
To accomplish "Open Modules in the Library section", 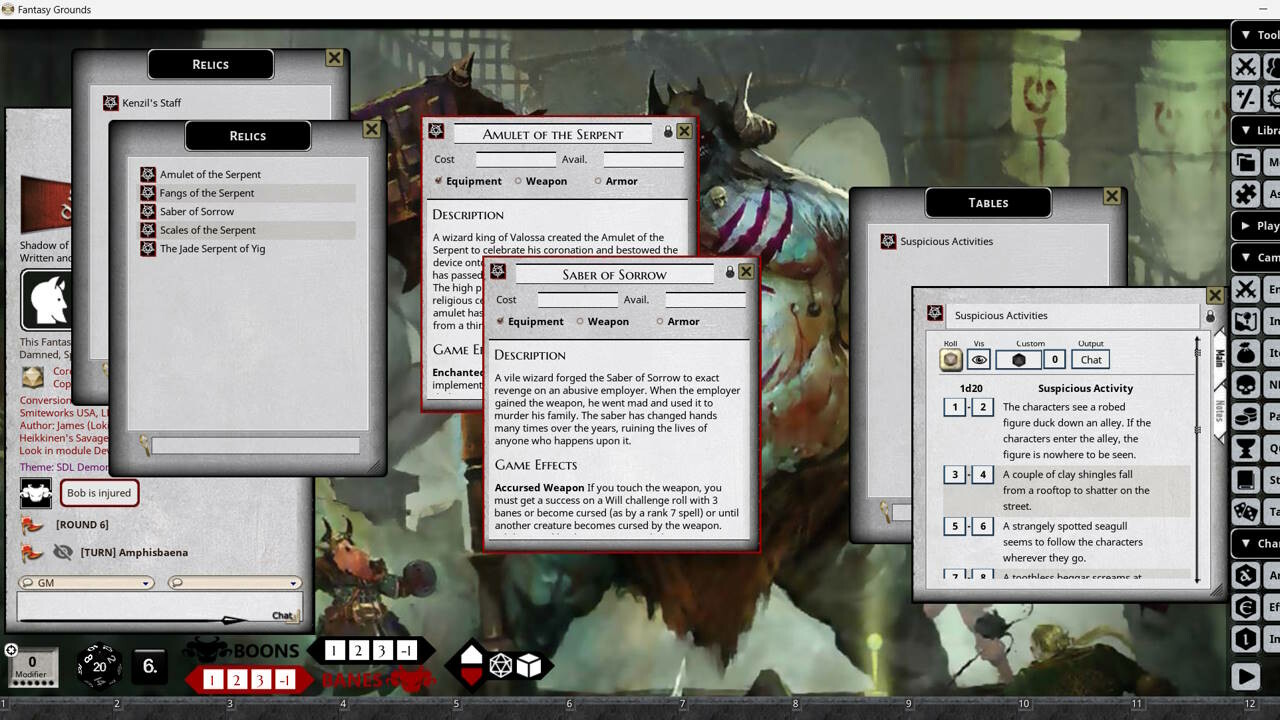I will click(x=1247, y=162).
